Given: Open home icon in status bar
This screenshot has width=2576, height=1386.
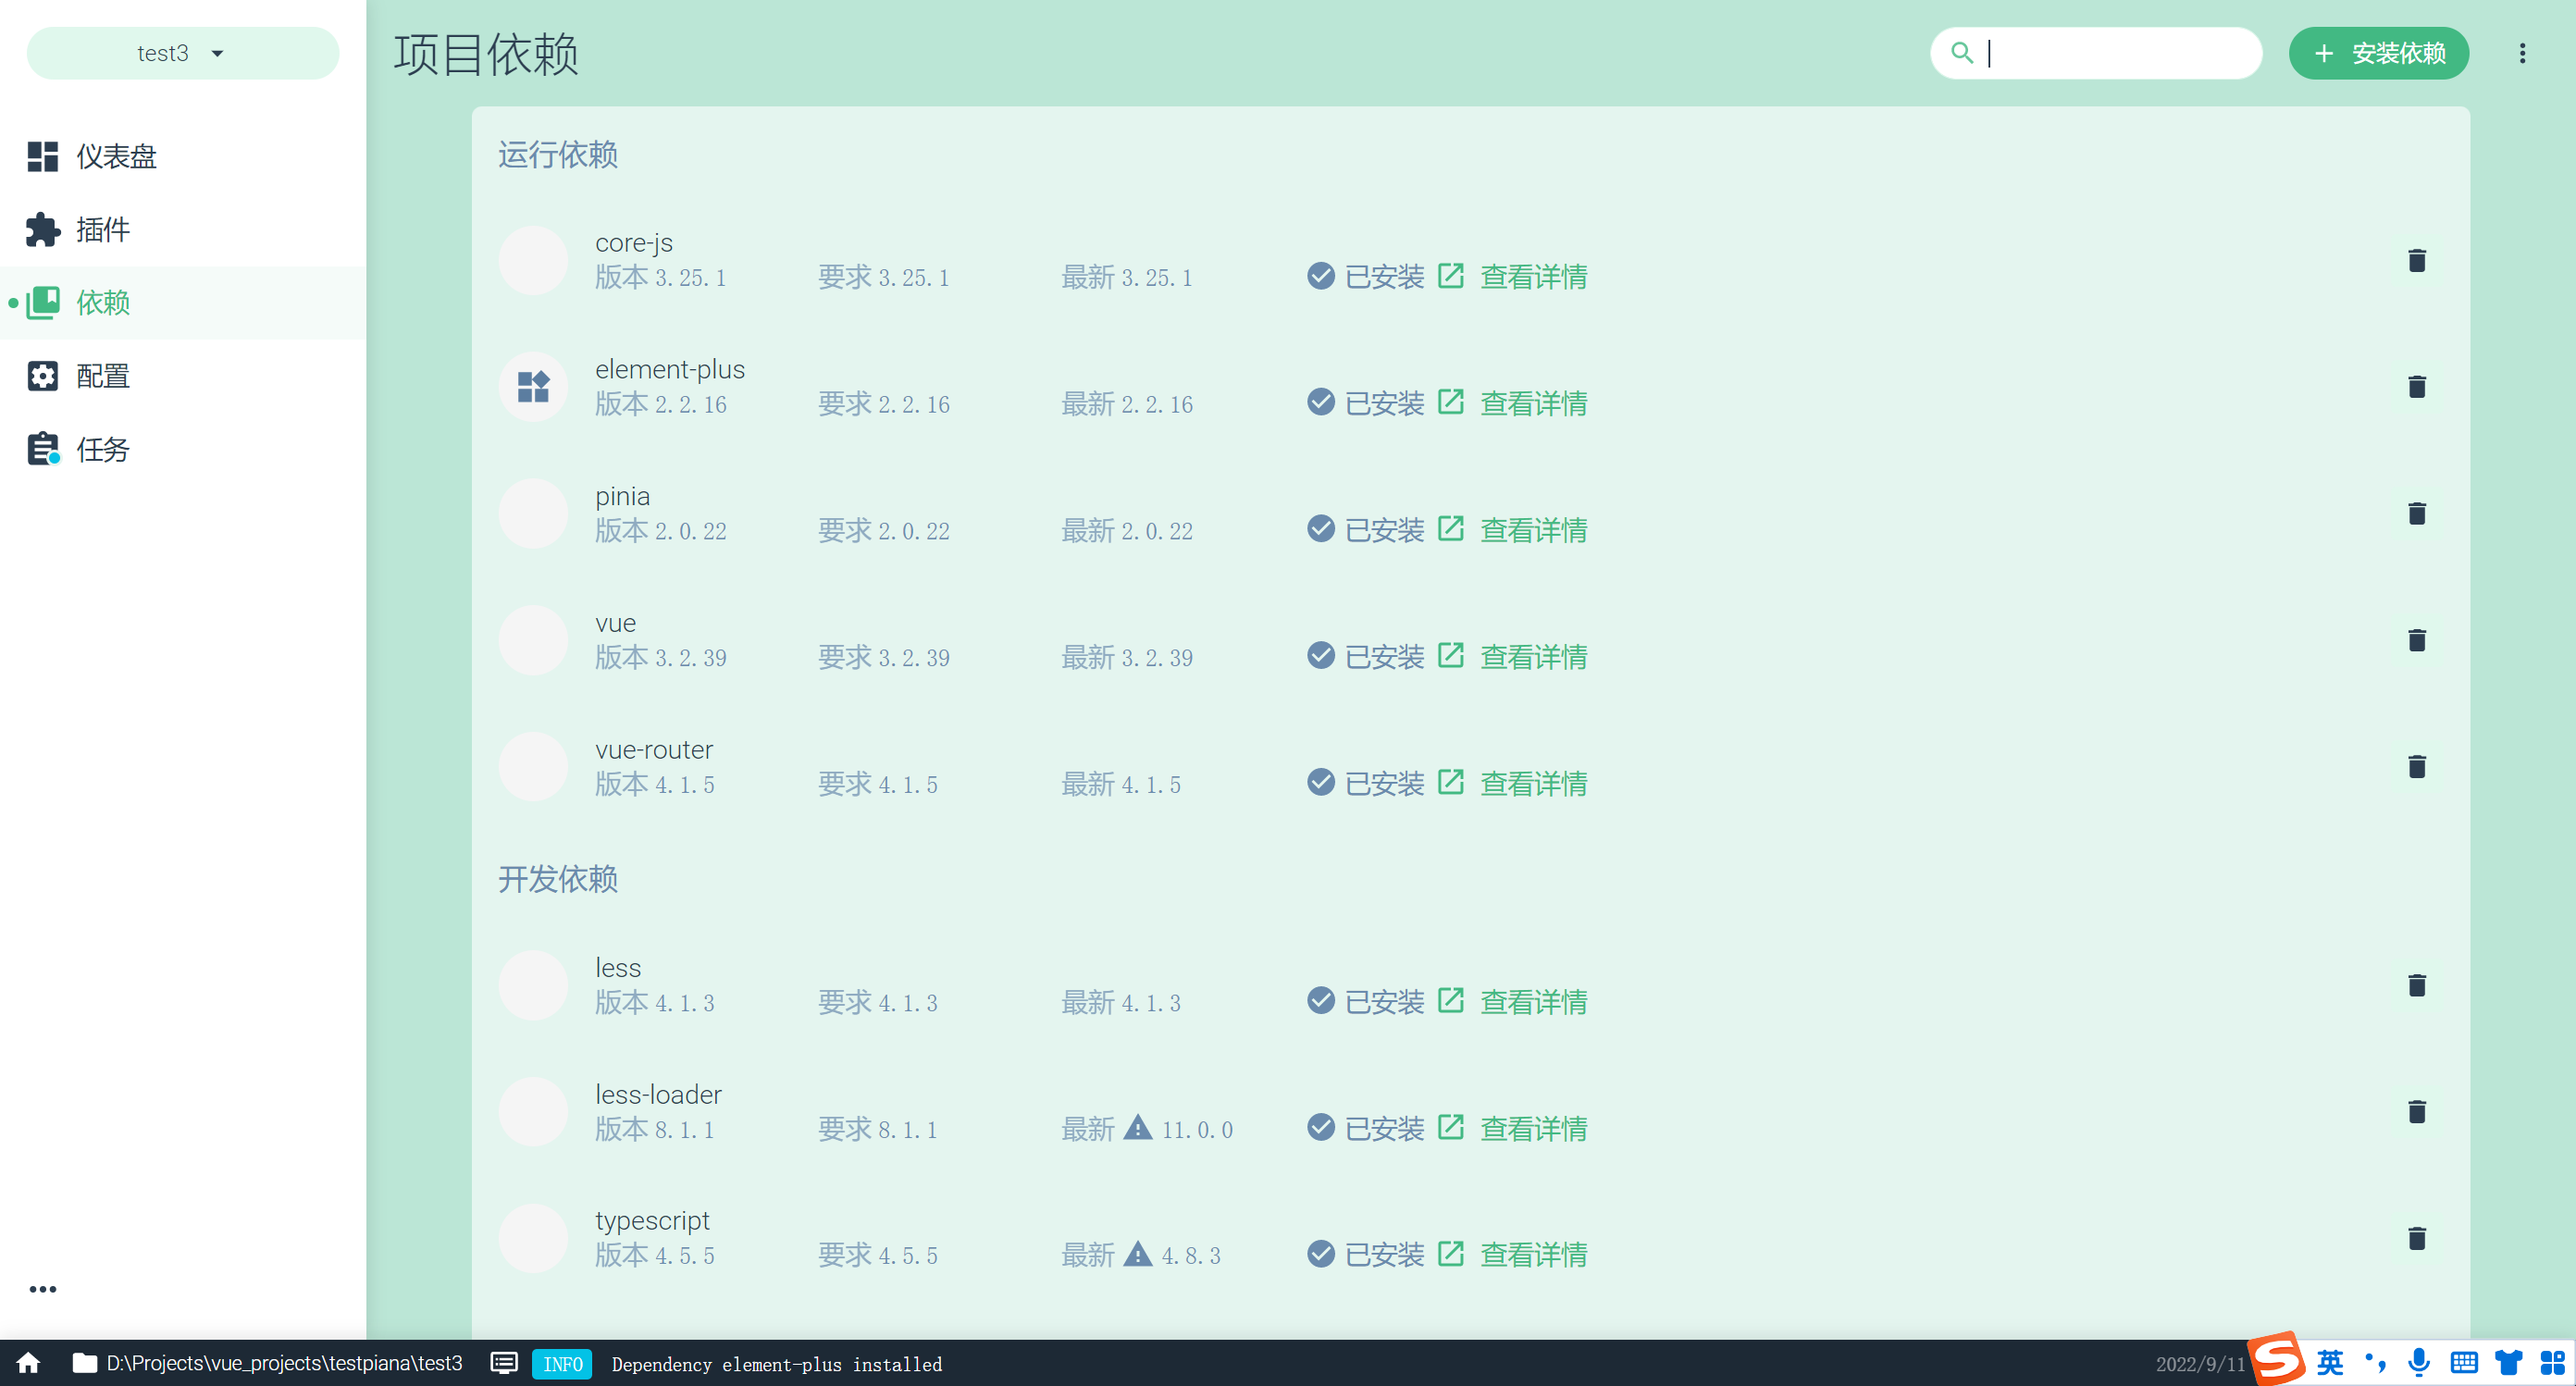Looking at the screenshot, I should 28,1363.
